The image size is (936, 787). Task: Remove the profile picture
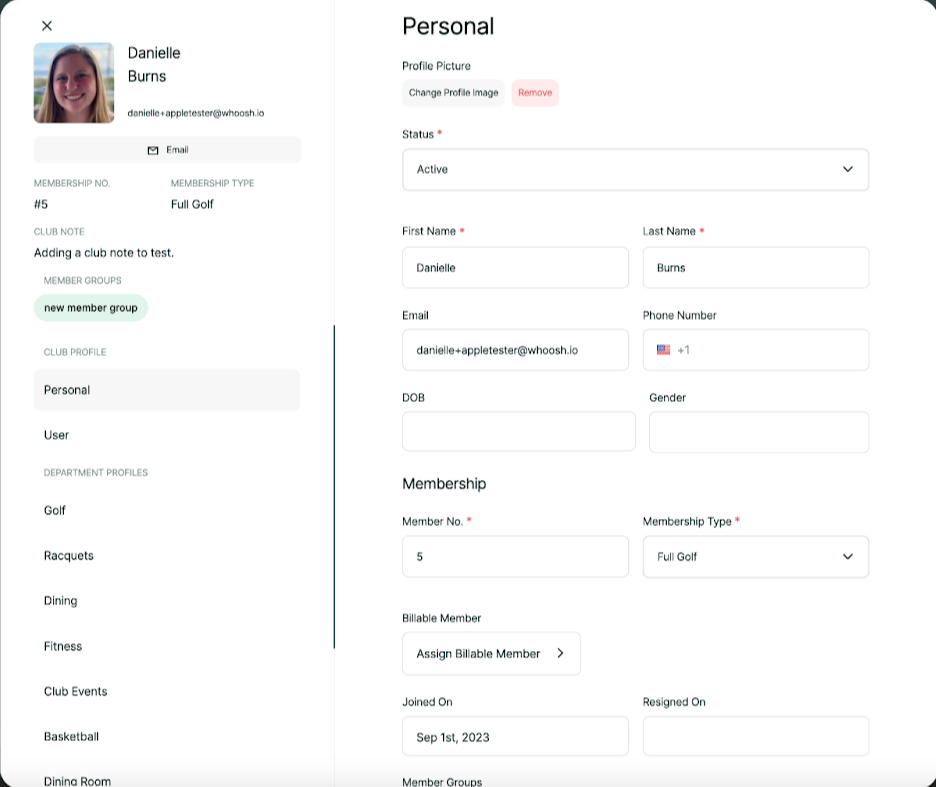tap(535, 93)
